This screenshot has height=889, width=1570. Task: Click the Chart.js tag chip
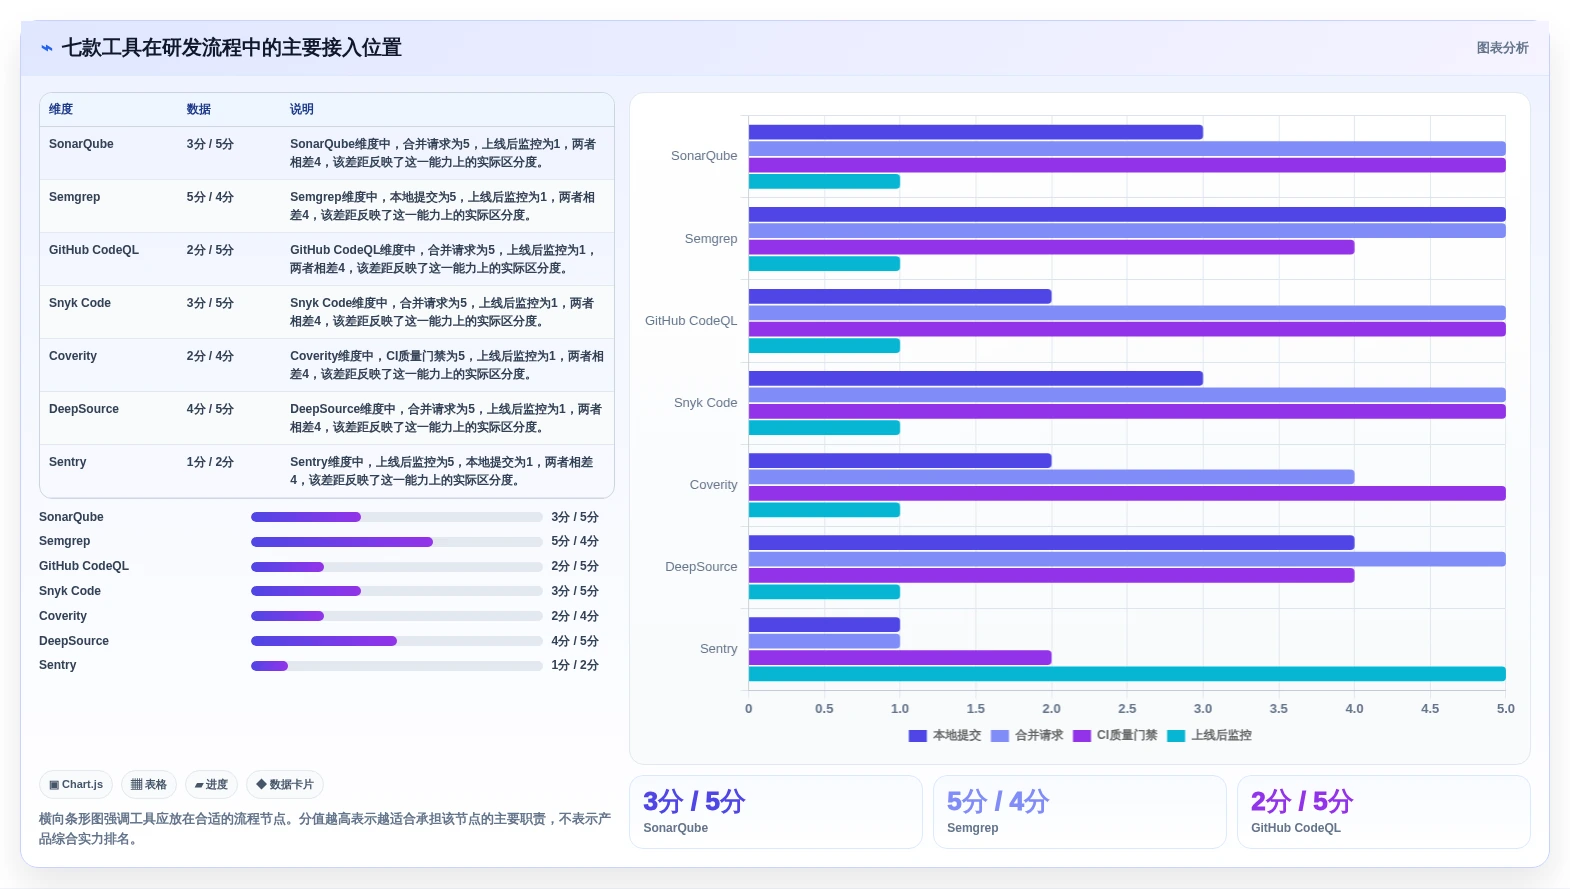pyautogui.click(x=76, y=785)
